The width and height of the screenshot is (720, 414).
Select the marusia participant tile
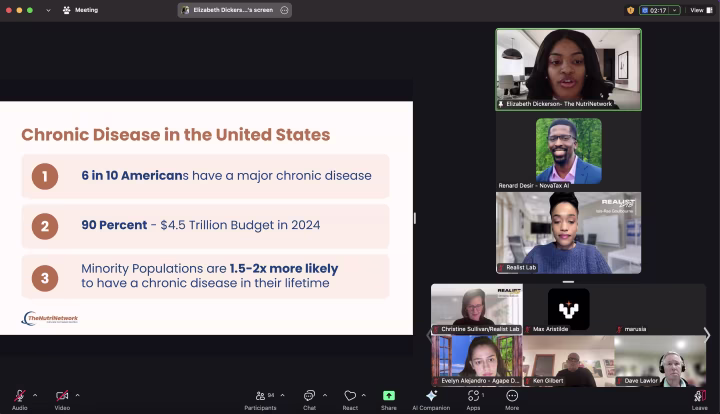tap(660, 308)
